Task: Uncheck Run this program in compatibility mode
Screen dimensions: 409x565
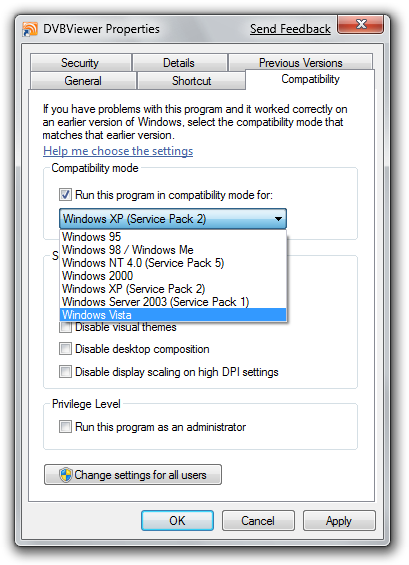Action: (x=65, y=195)
